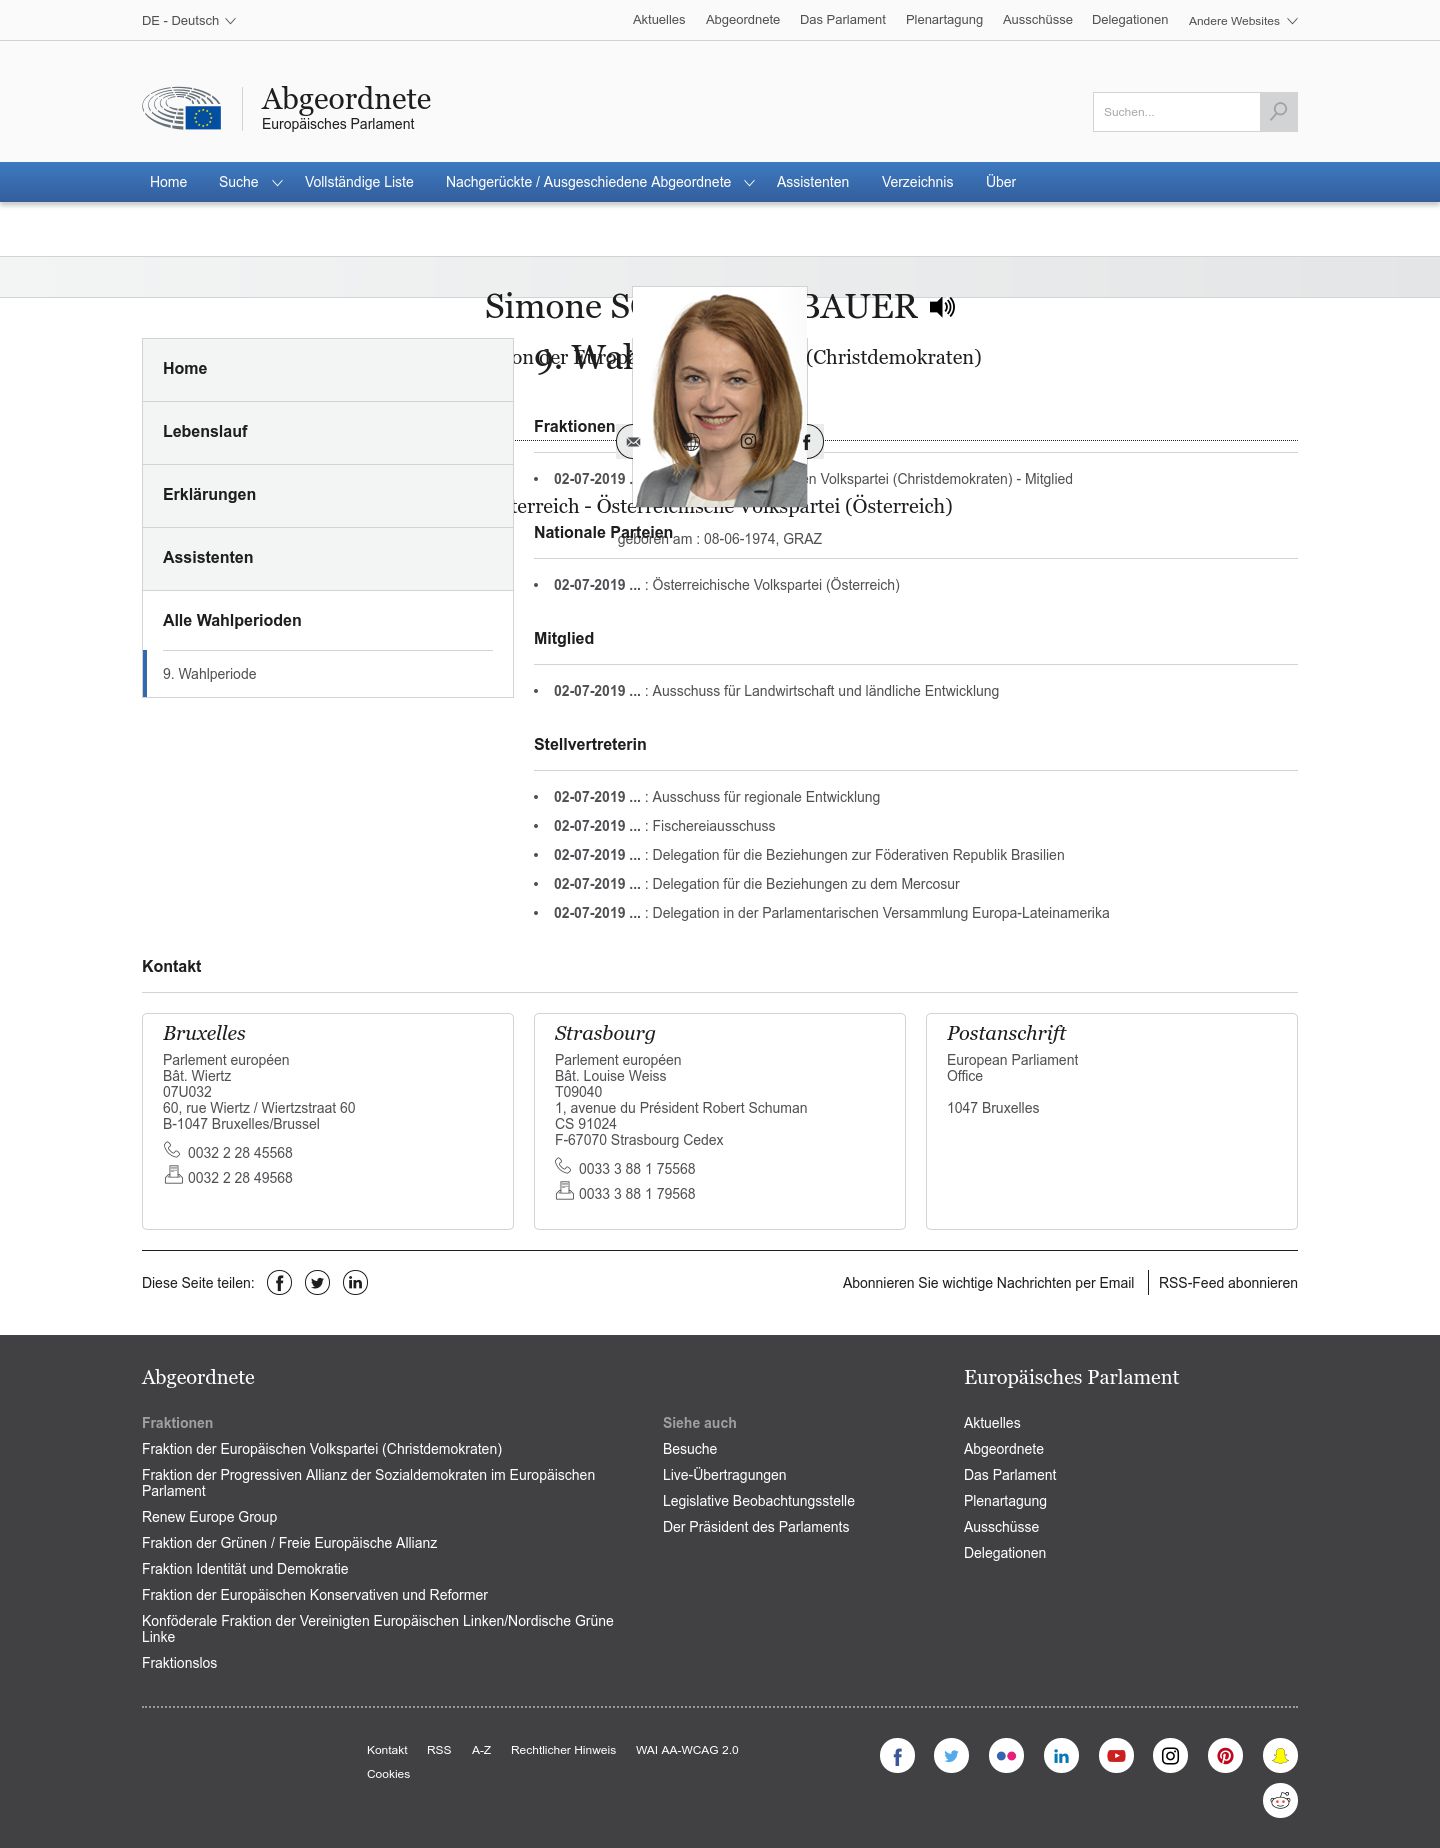
Task: Open footer Der Präsident des Parlaments
Action: 756,1527
